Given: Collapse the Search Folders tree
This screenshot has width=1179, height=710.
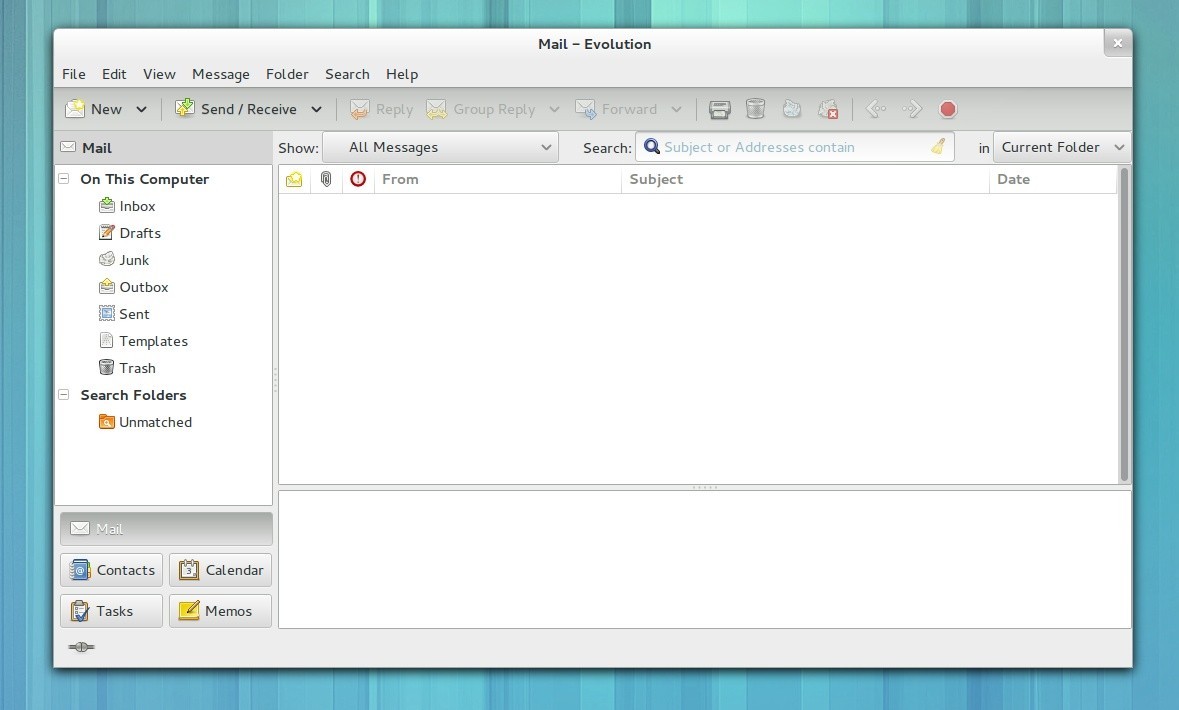Looking at the screenshot, I should [x=64, y=395].
